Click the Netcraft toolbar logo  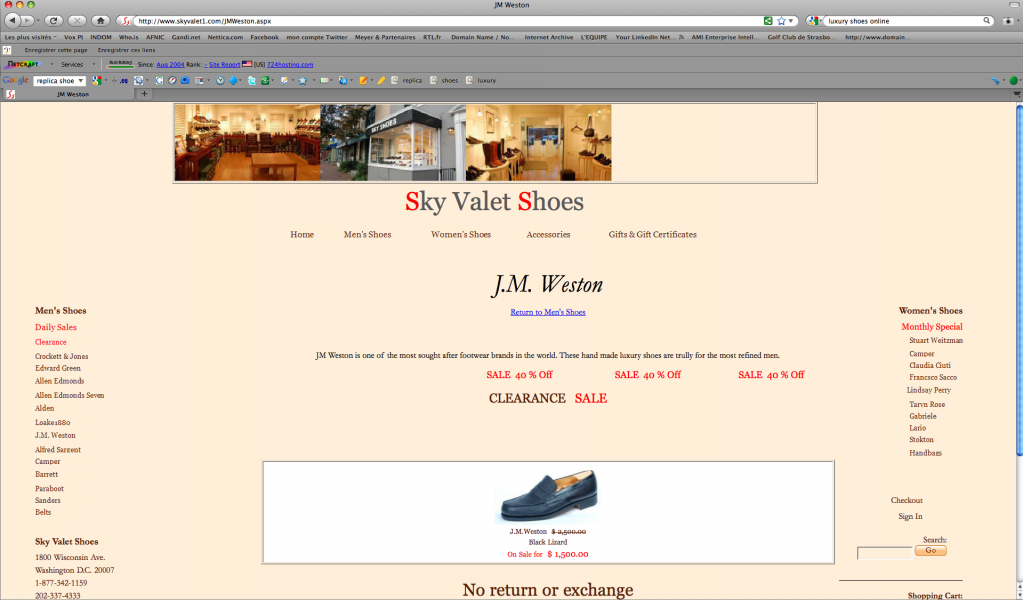click(22, 65)
